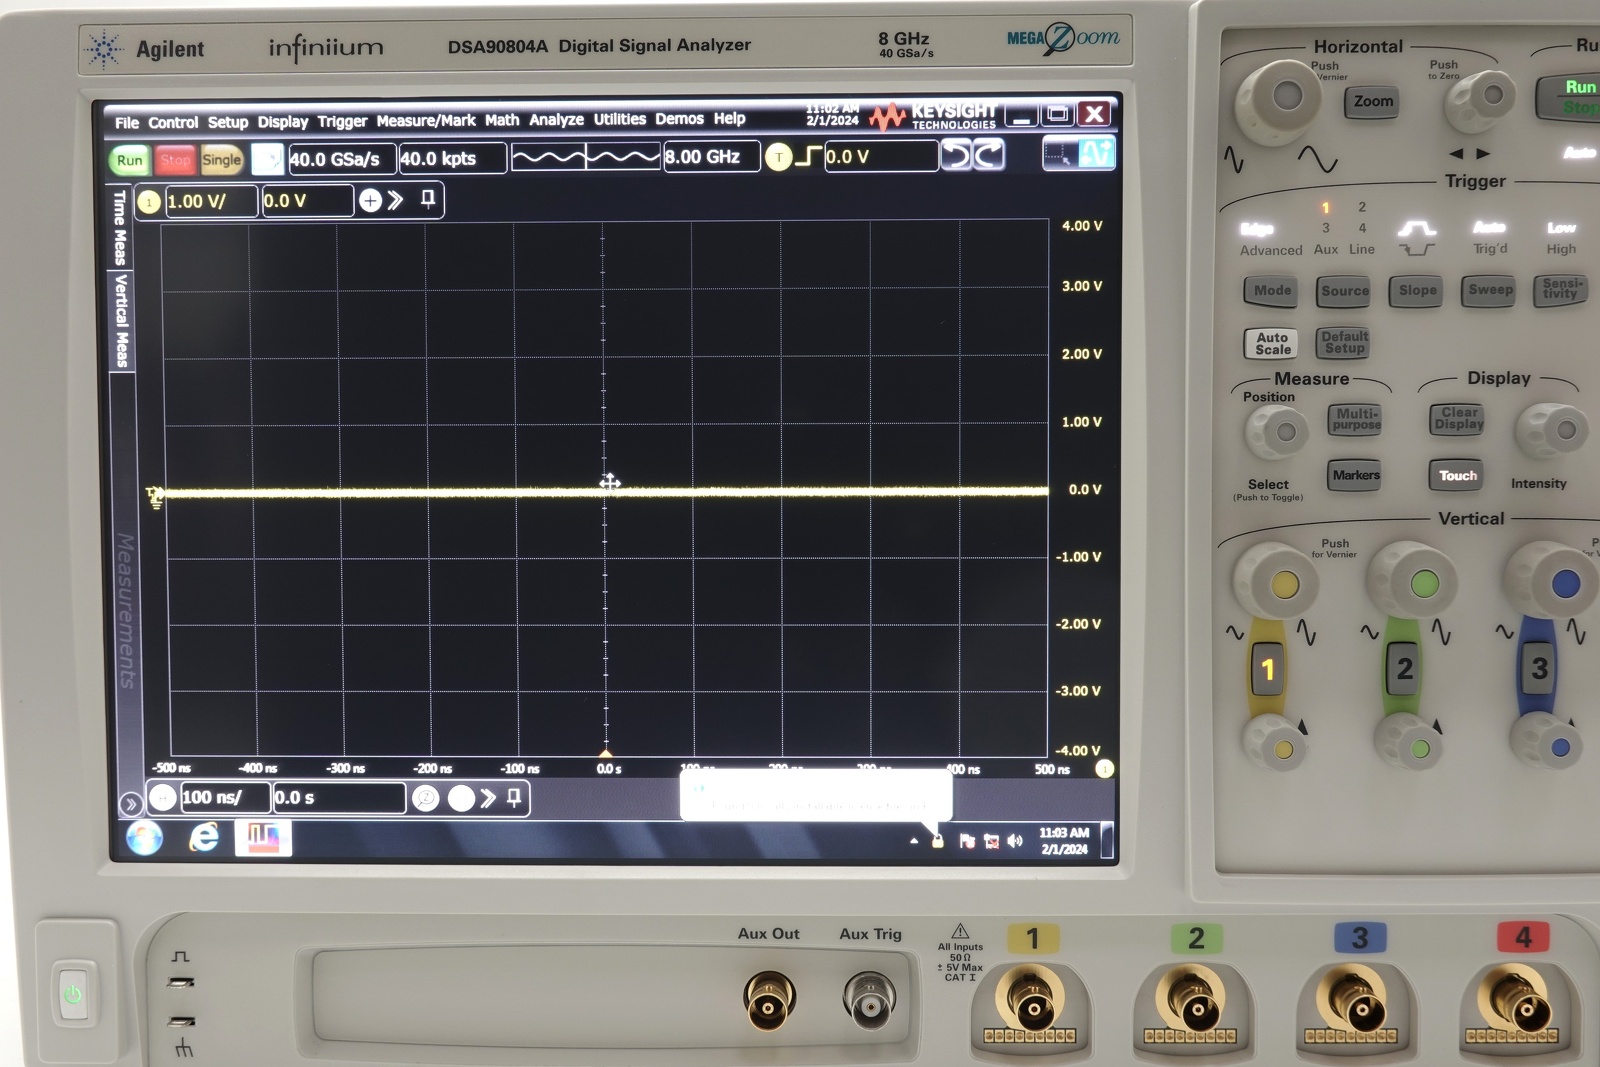Click the horizontal zoom magnifier icon
The image size is (1600, 1067).
[426, 798]
